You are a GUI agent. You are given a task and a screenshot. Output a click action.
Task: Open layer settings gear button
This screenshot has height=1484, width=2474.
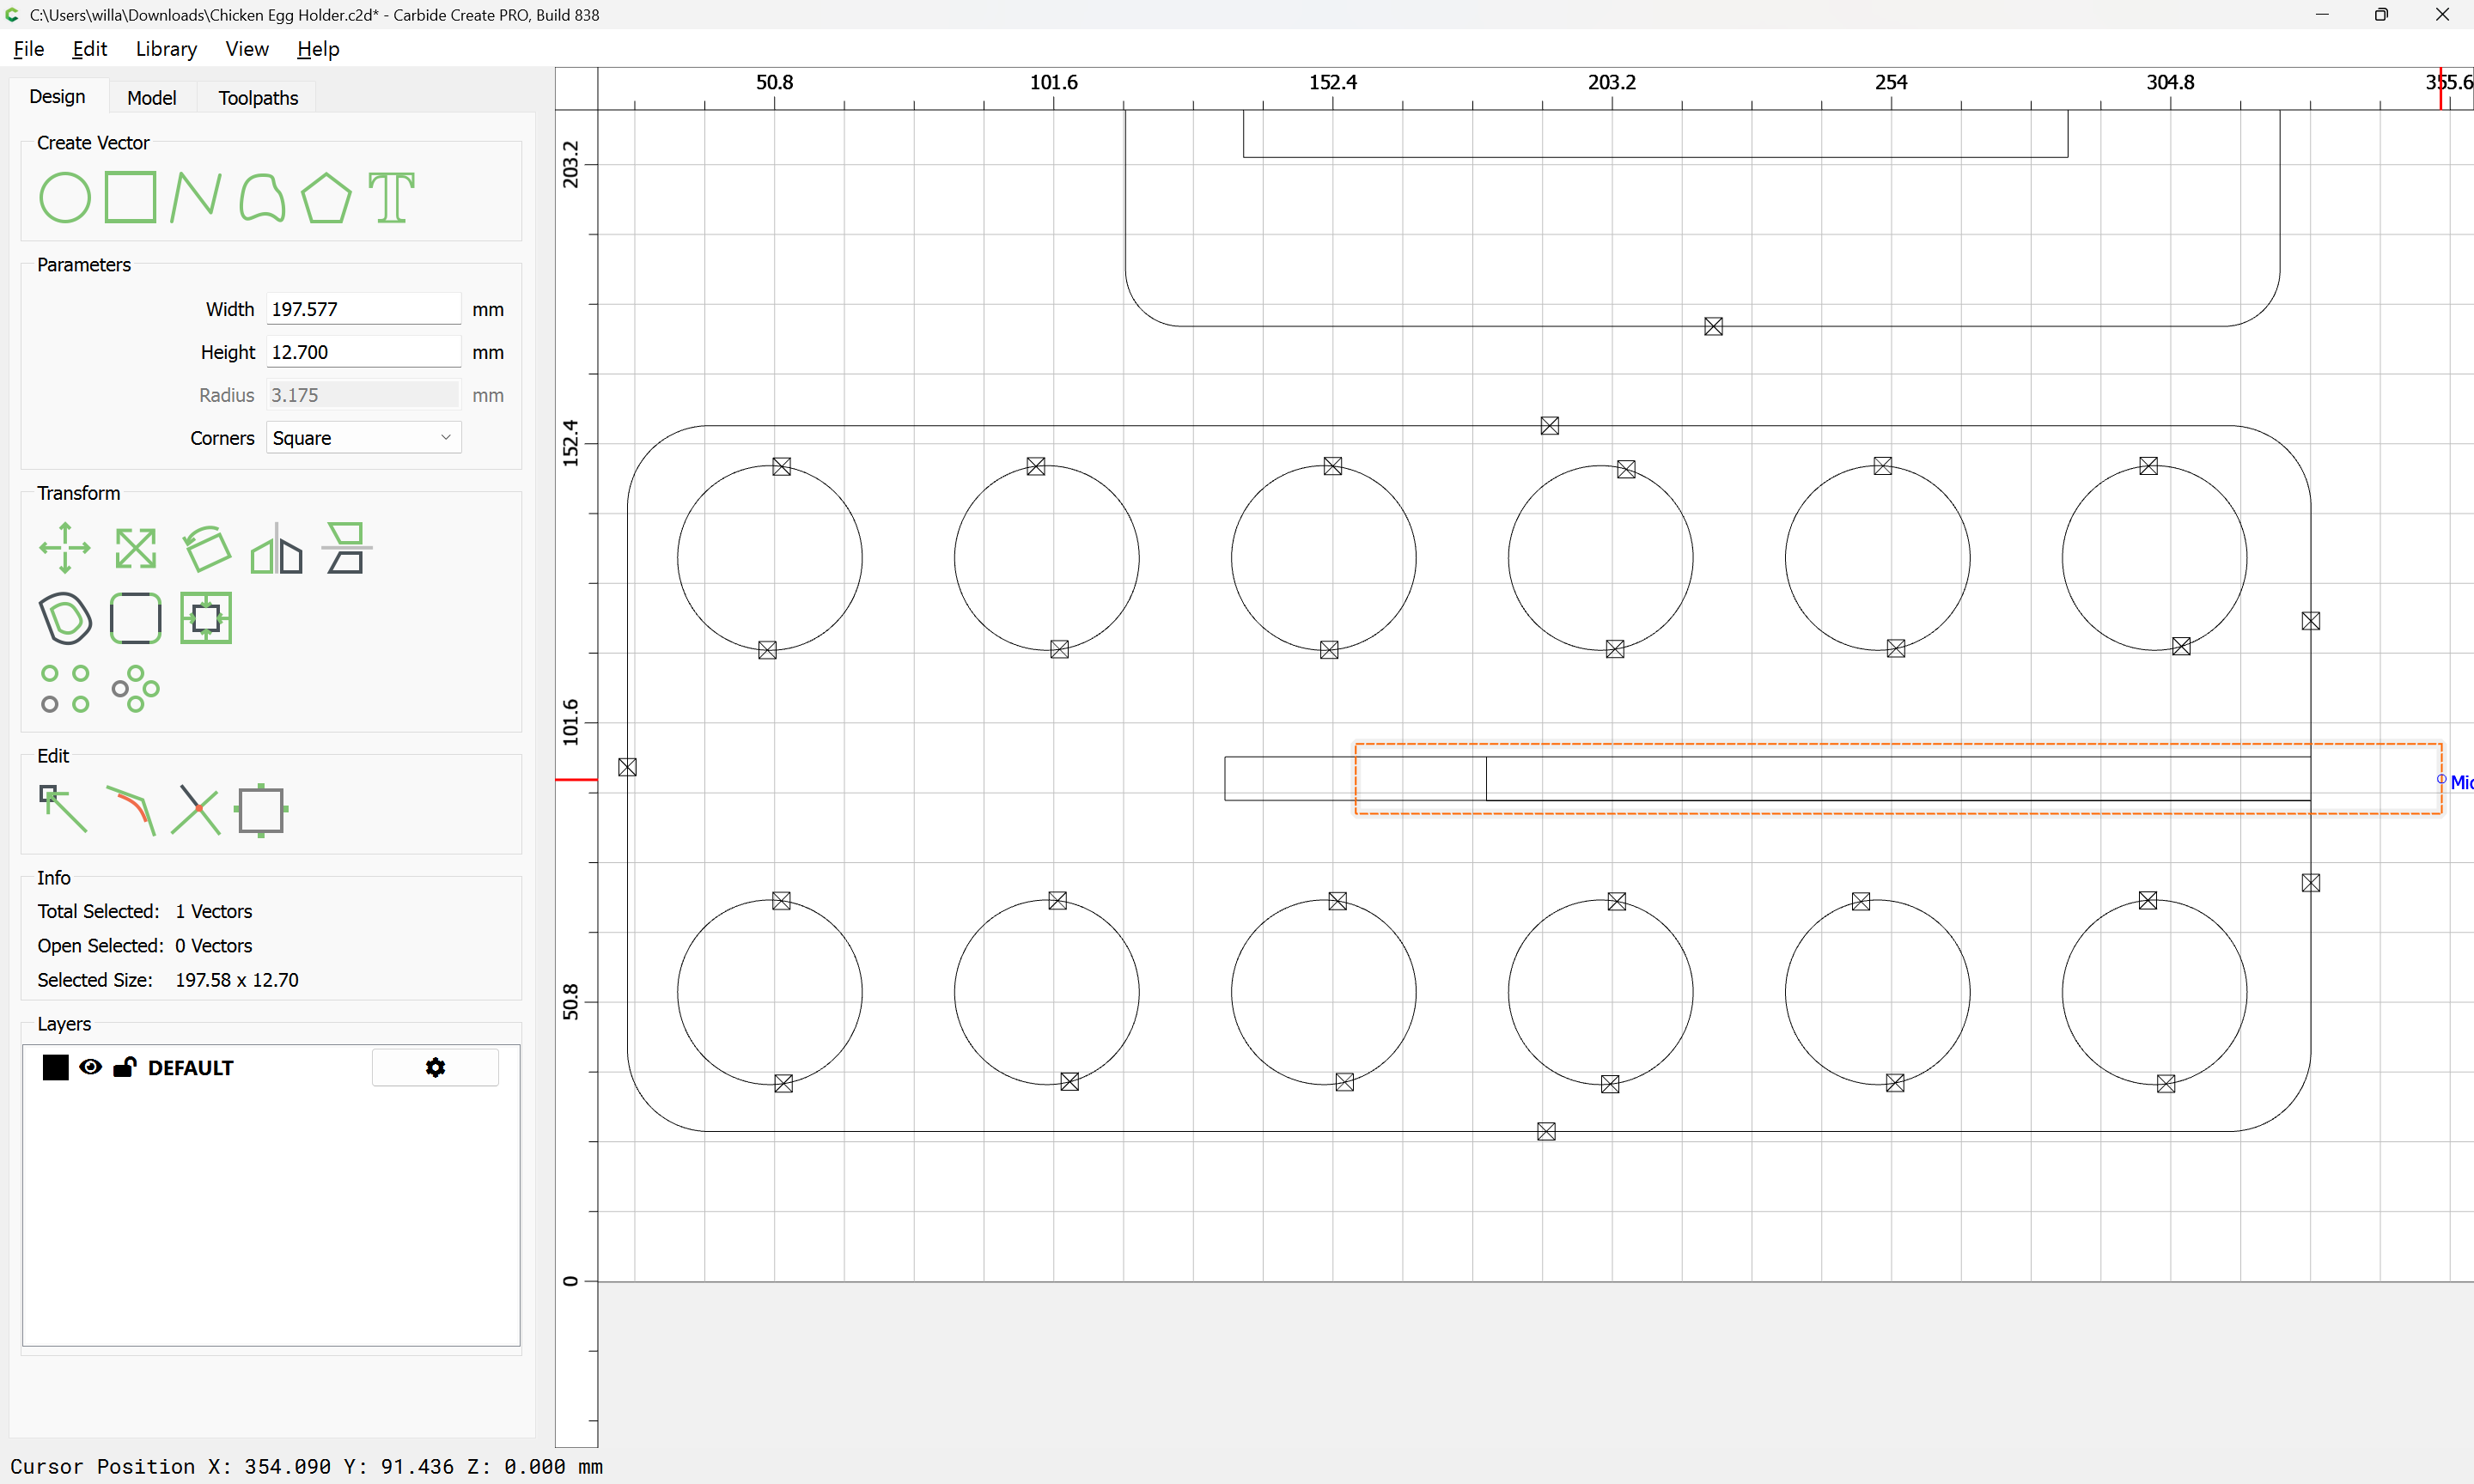435,1067
